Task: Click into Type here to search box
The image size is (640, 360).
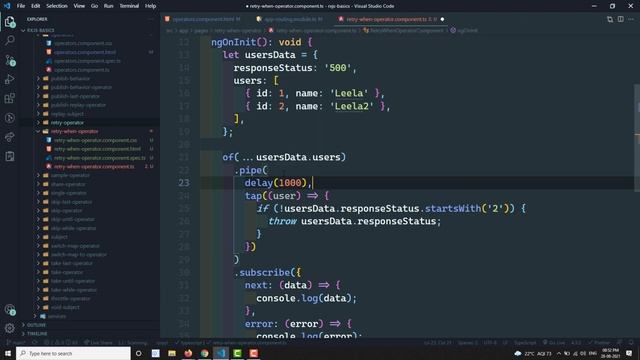Action: click(x=73, y=353)
